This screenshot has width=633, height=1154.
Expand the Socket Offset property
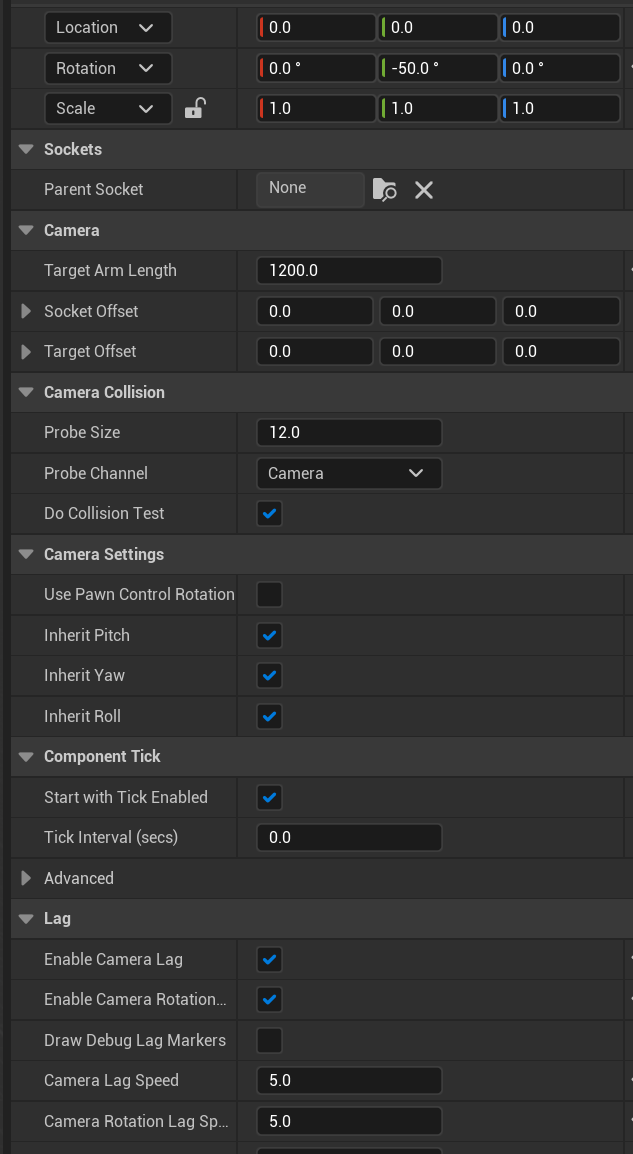pos(26,311)
